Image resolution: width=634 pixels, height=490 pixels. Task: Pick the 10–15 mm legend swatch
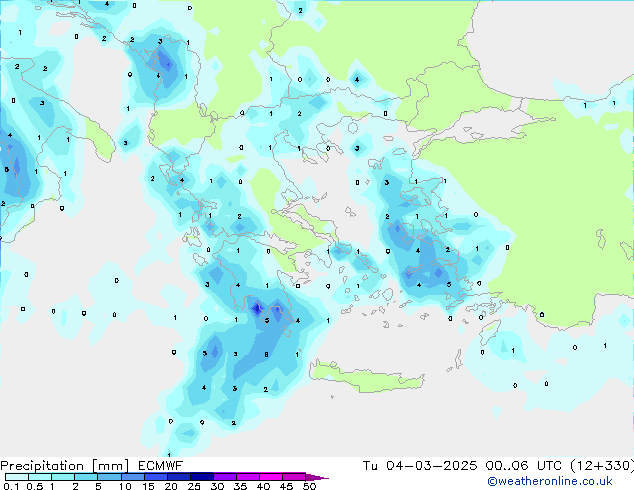(132, 477)
